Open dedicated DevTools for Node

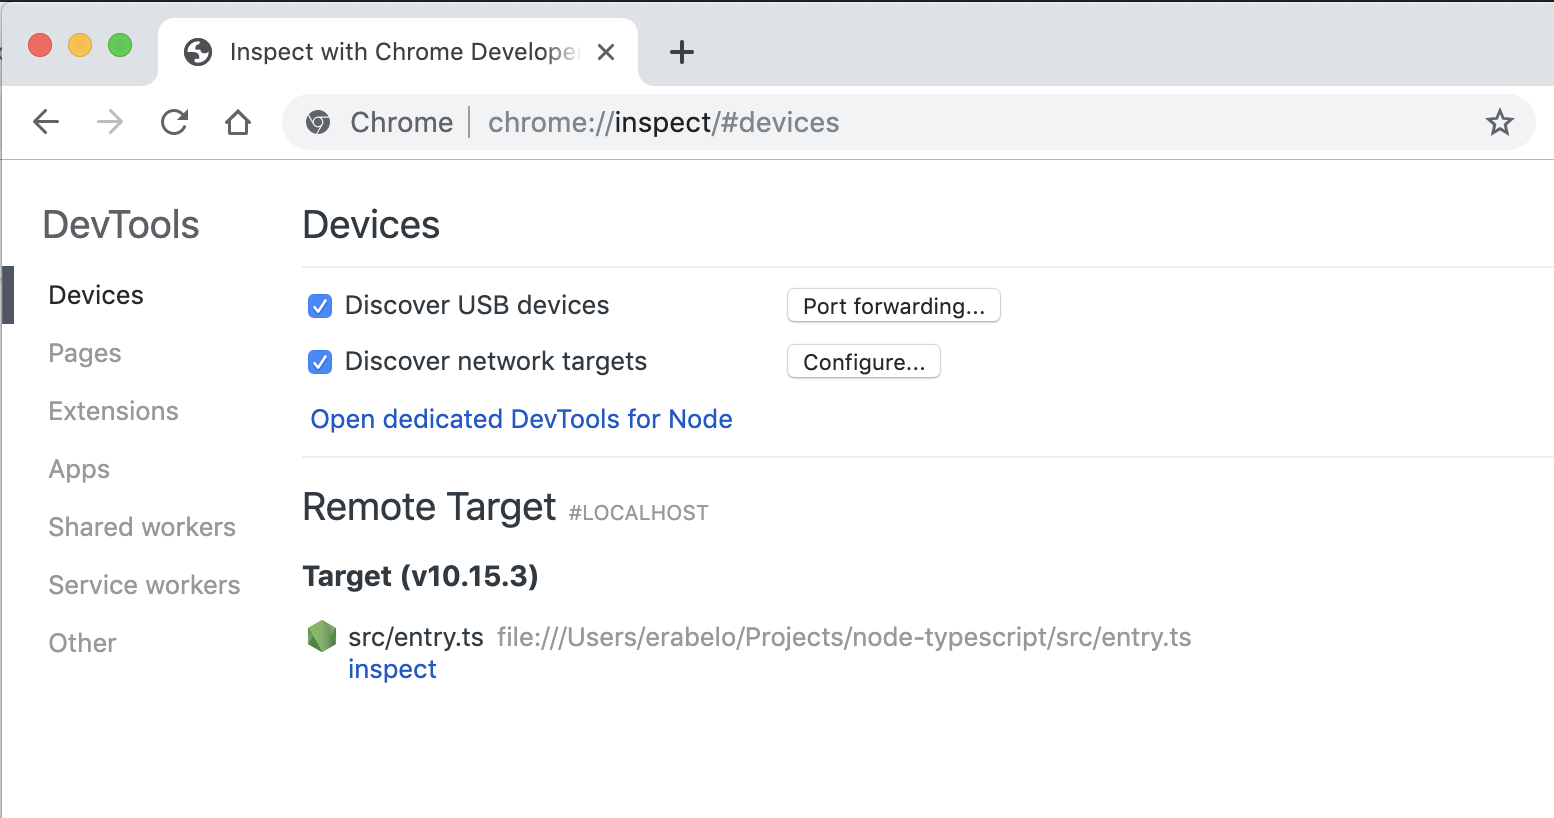(x=521, y=419)
